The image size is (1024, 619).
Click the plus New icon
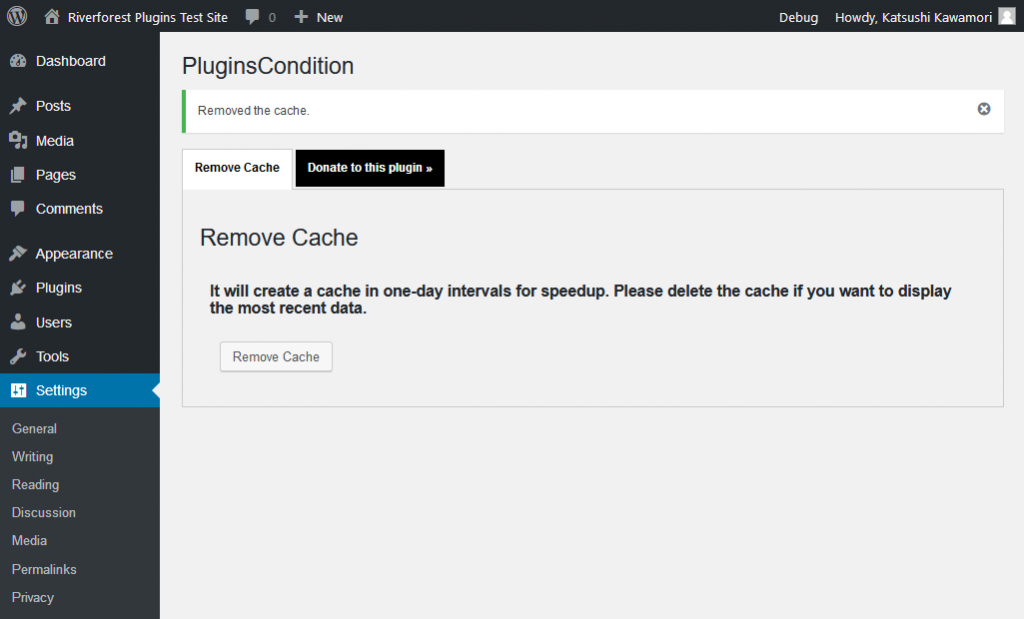[x=301, y=17]
